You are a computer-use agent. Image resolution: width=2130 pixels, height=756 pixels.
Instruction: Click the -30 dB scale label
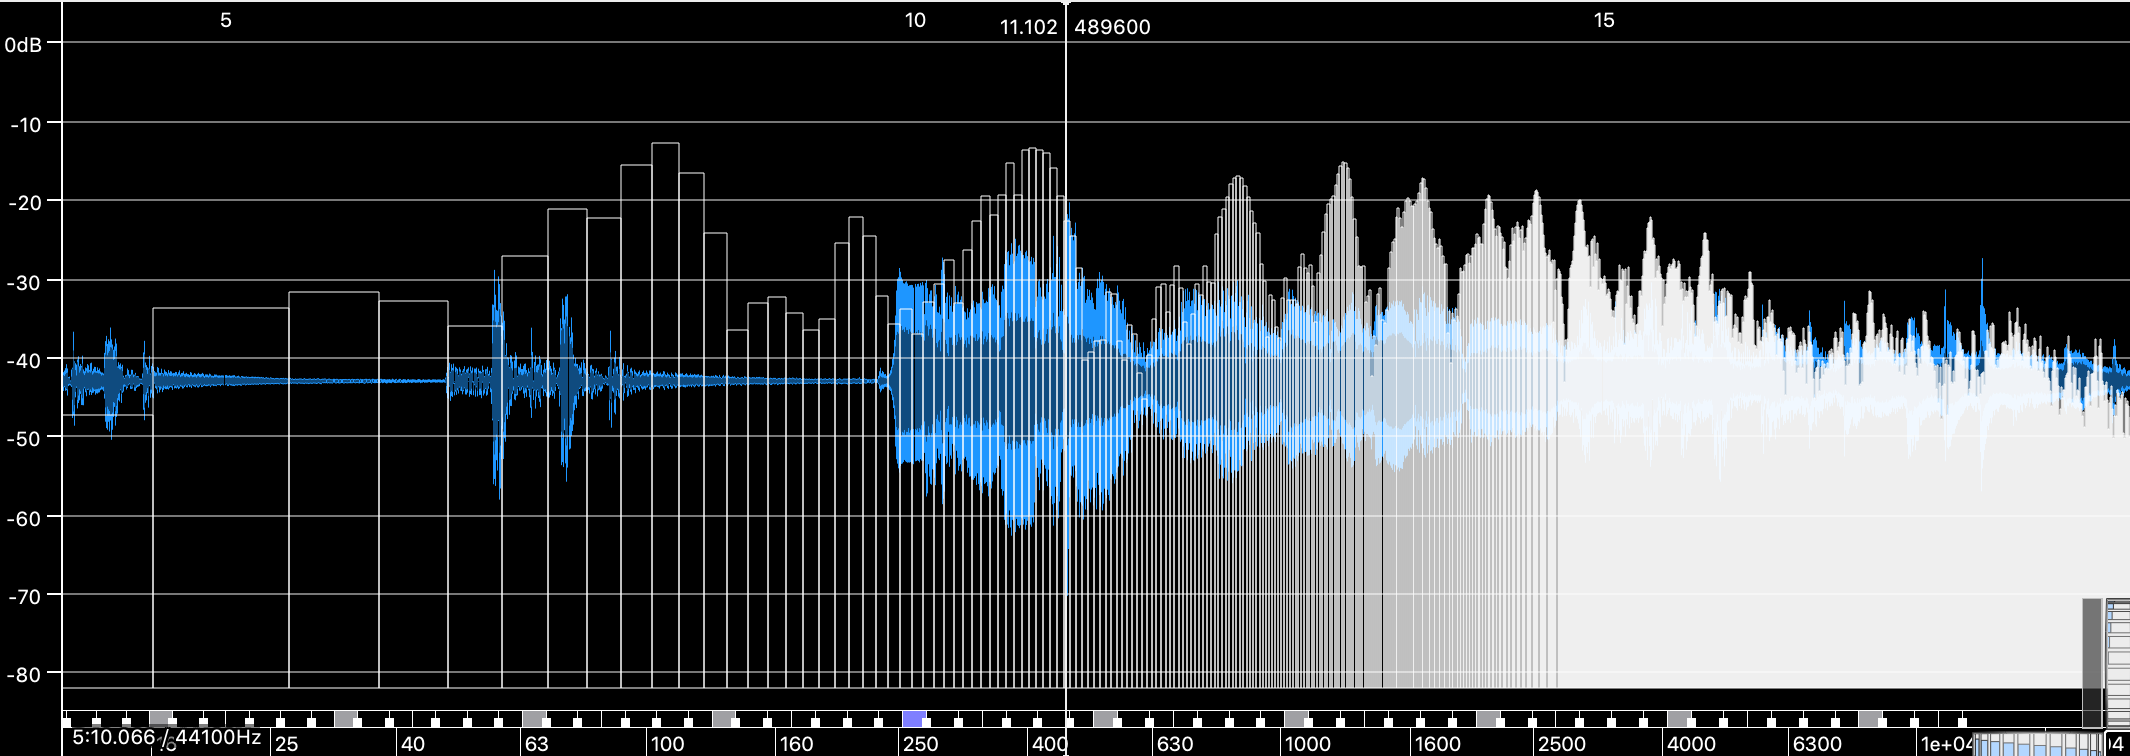click(25, 282)
